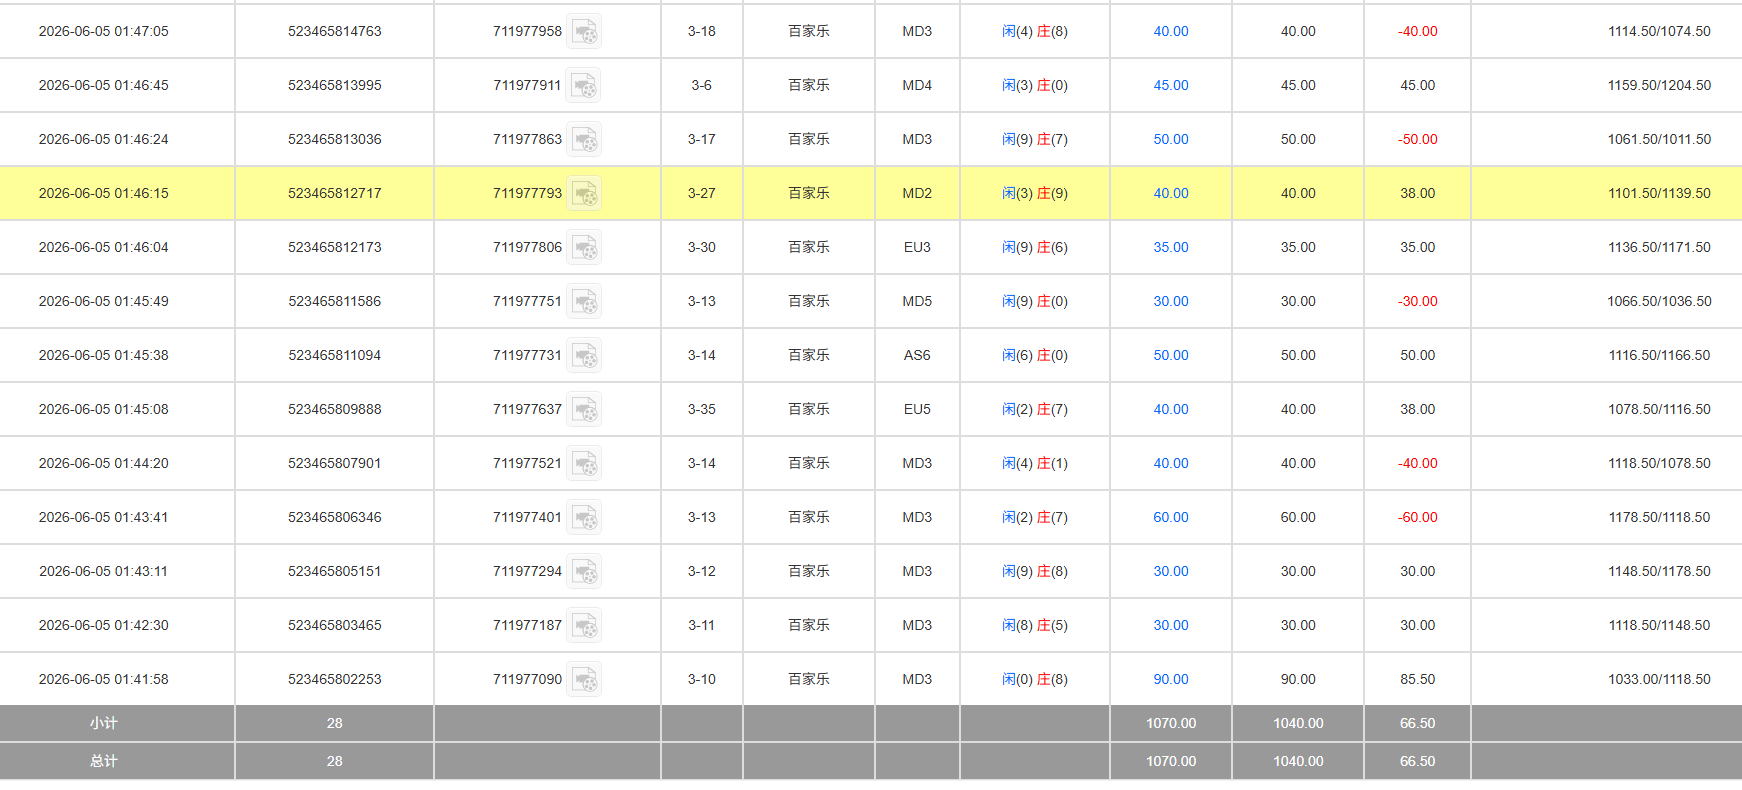This screenshot has width=1742, height=790.
Task: Select order number 523465802253
Action: pyautogui.click(x=335, y=679)
